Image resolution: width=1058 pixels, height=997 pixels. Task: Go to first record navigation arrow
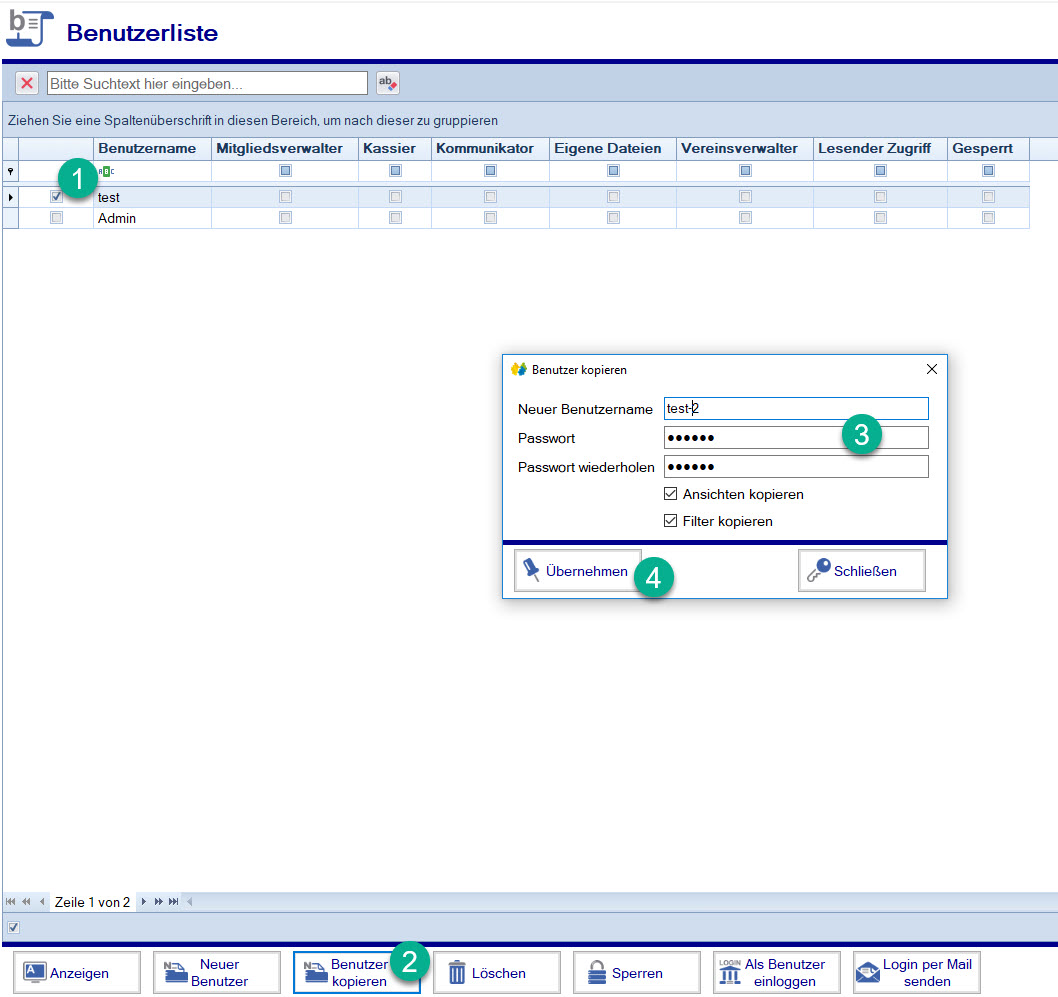point(10,902)
